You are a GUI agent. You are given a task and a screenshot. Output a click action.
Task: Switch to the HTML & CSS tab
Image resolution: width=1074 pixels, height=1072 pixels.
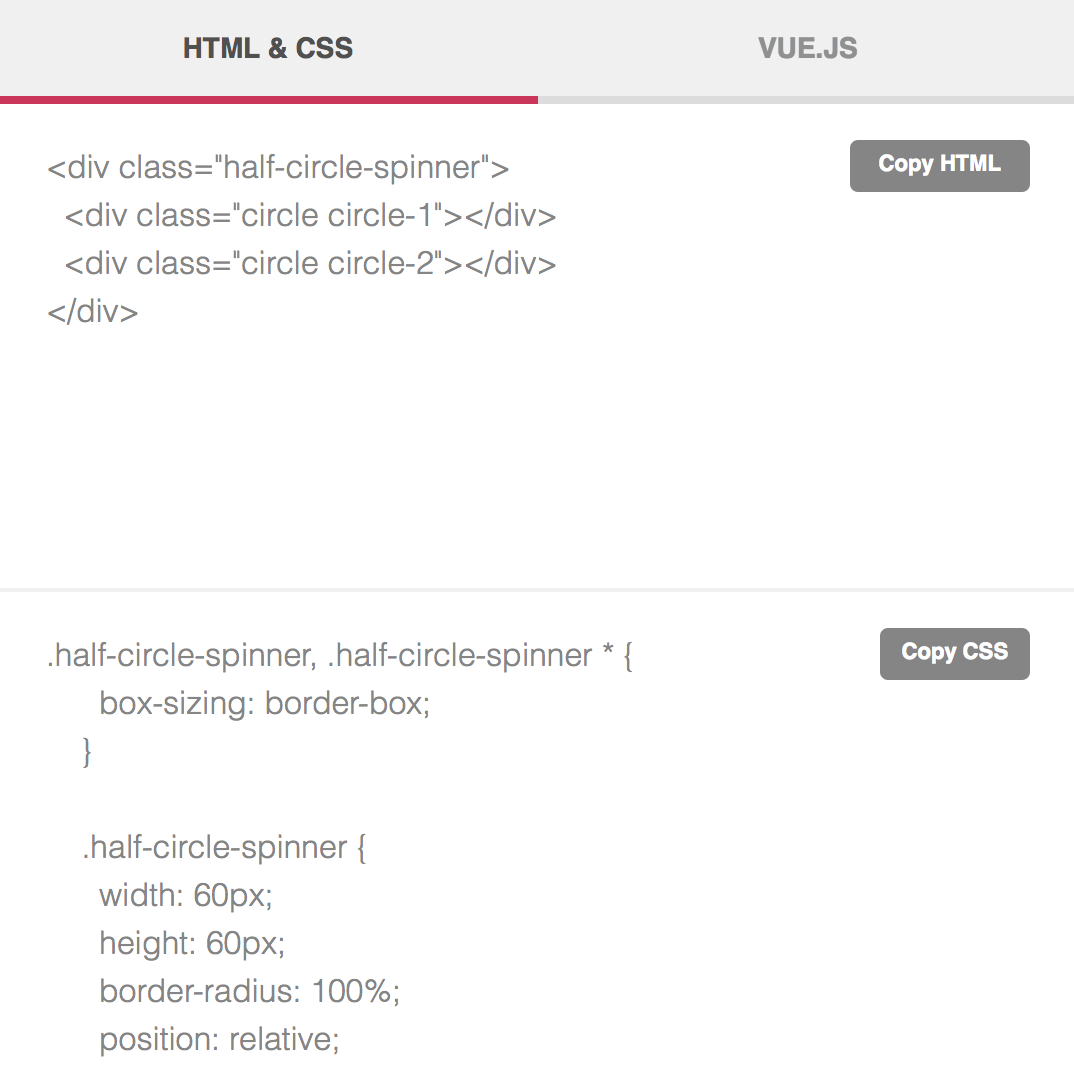coord(268,48)
